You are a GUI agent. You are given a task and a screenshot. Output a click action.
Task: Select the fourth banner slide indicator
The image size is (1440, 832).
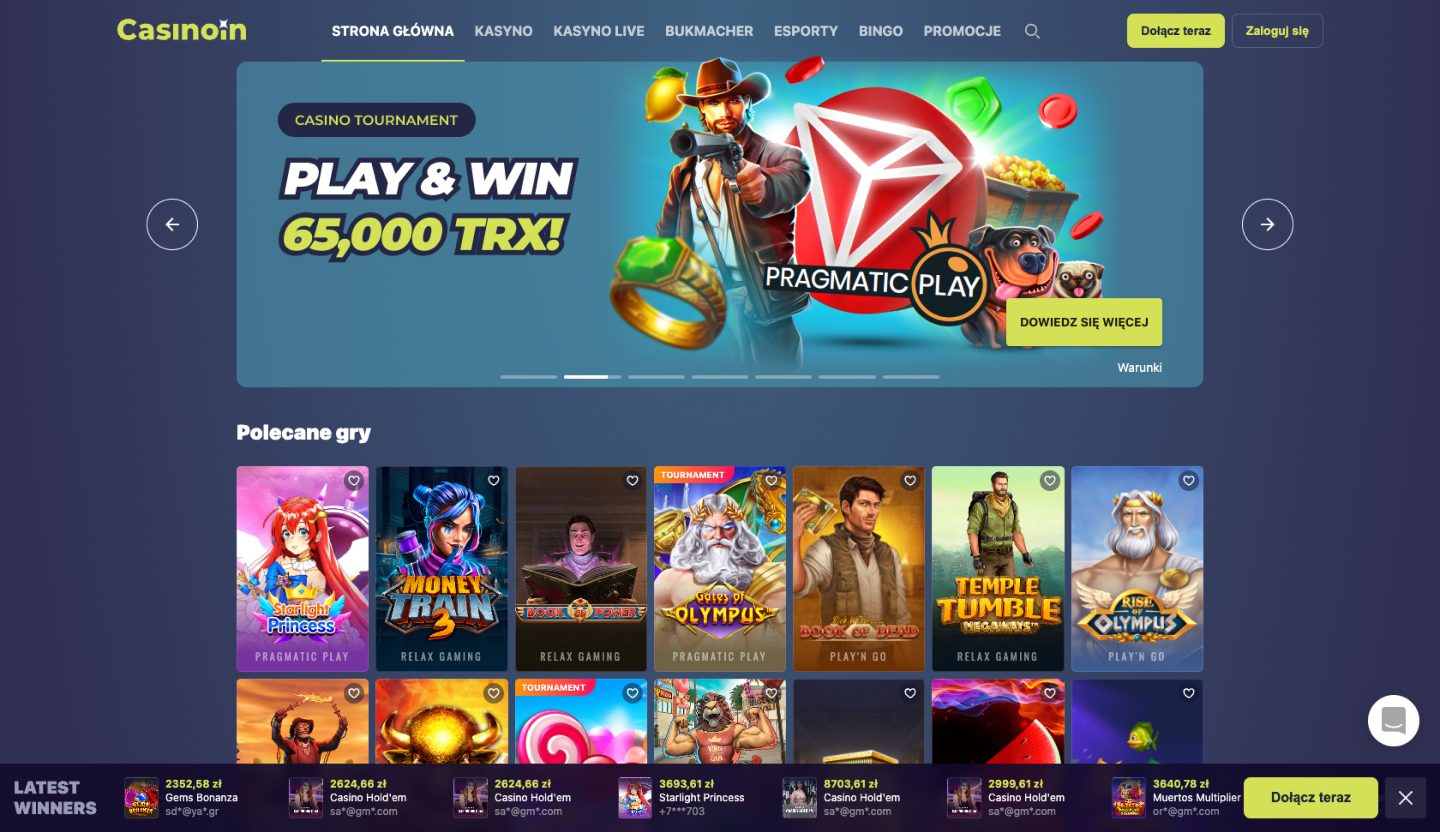click(720, 377)
